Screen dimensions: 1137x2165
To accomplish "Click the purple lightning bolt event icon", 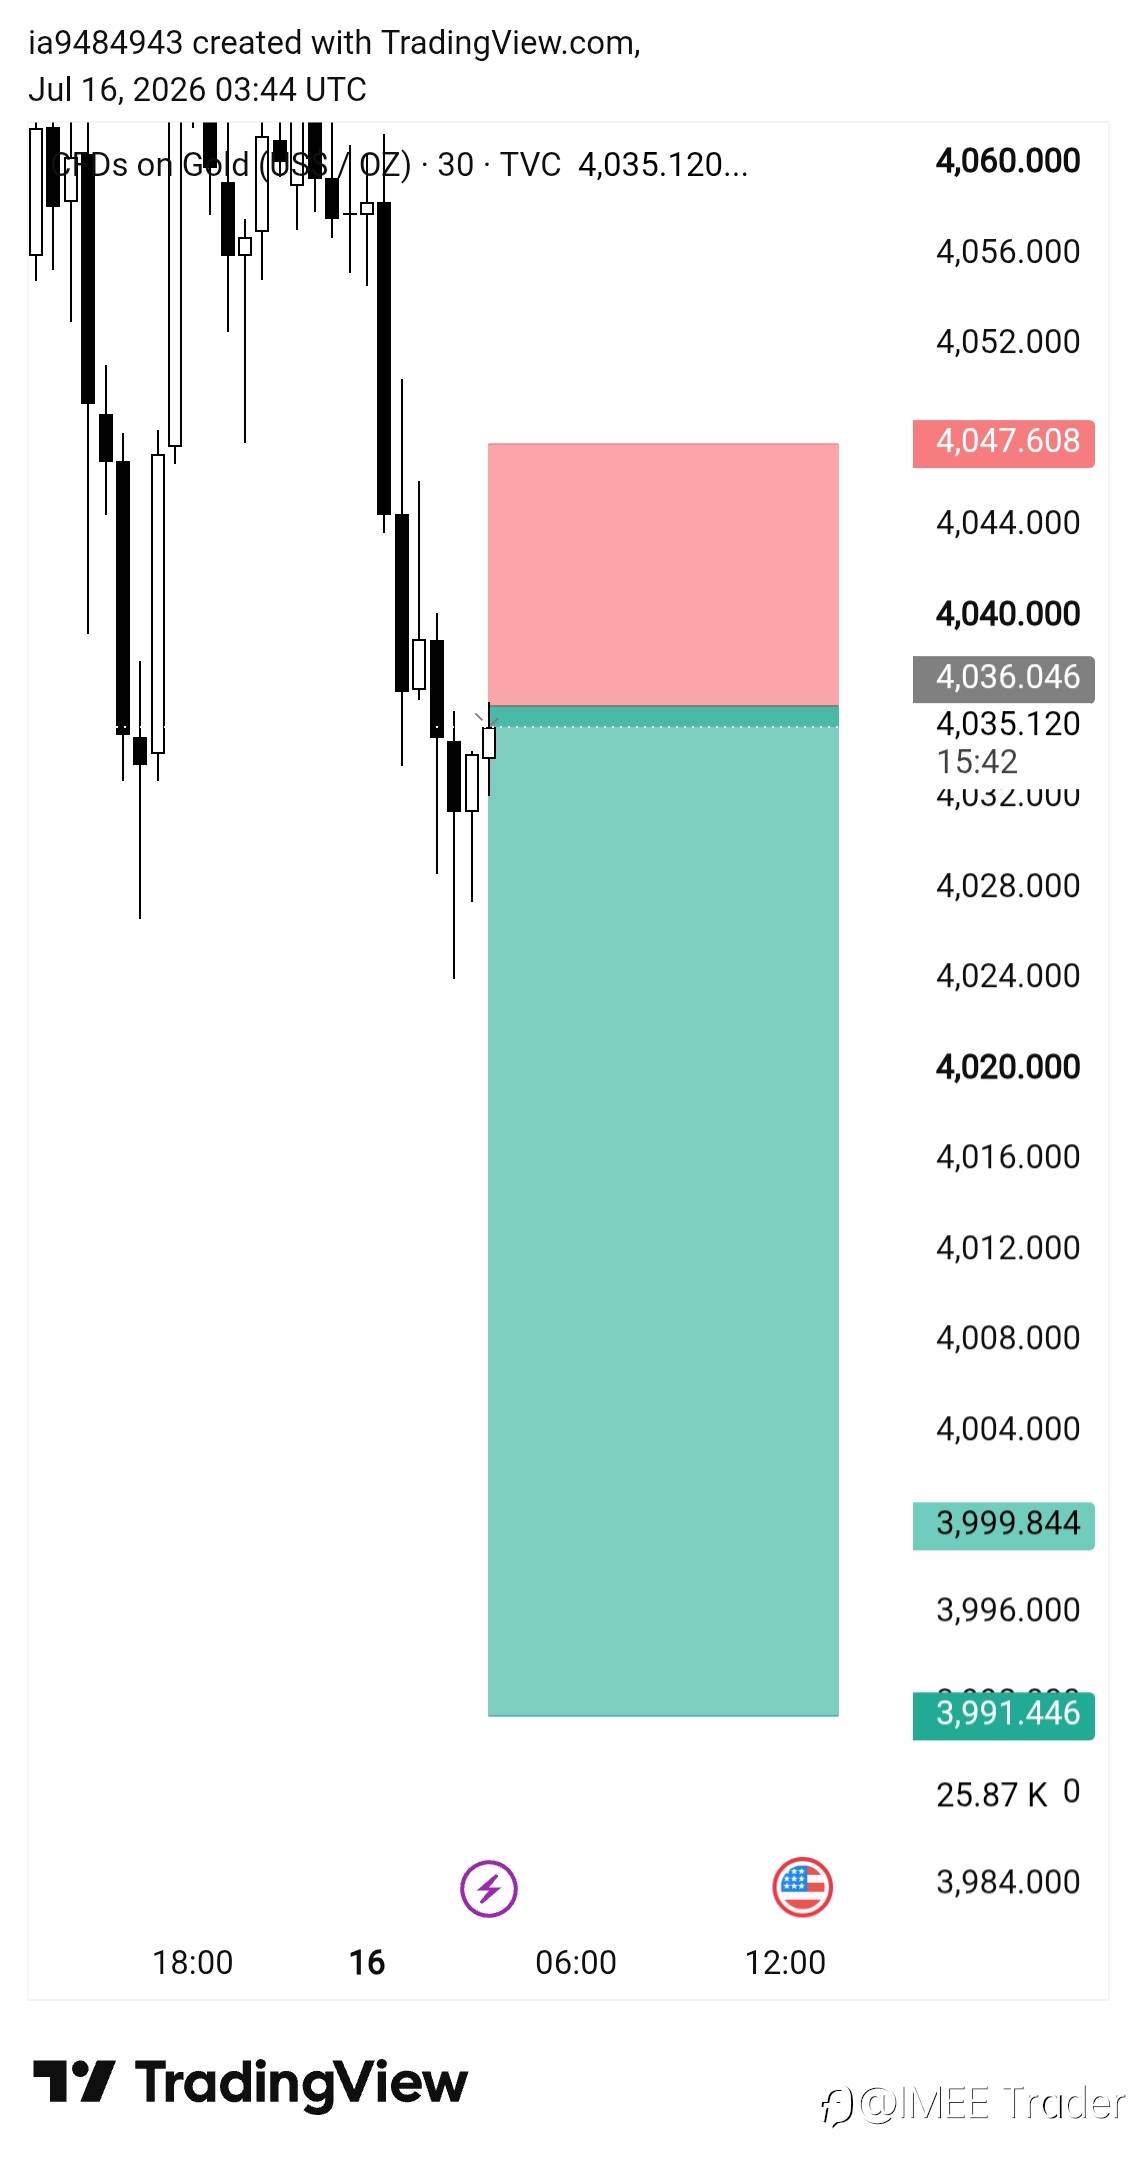I will [x=488, y=1889].
